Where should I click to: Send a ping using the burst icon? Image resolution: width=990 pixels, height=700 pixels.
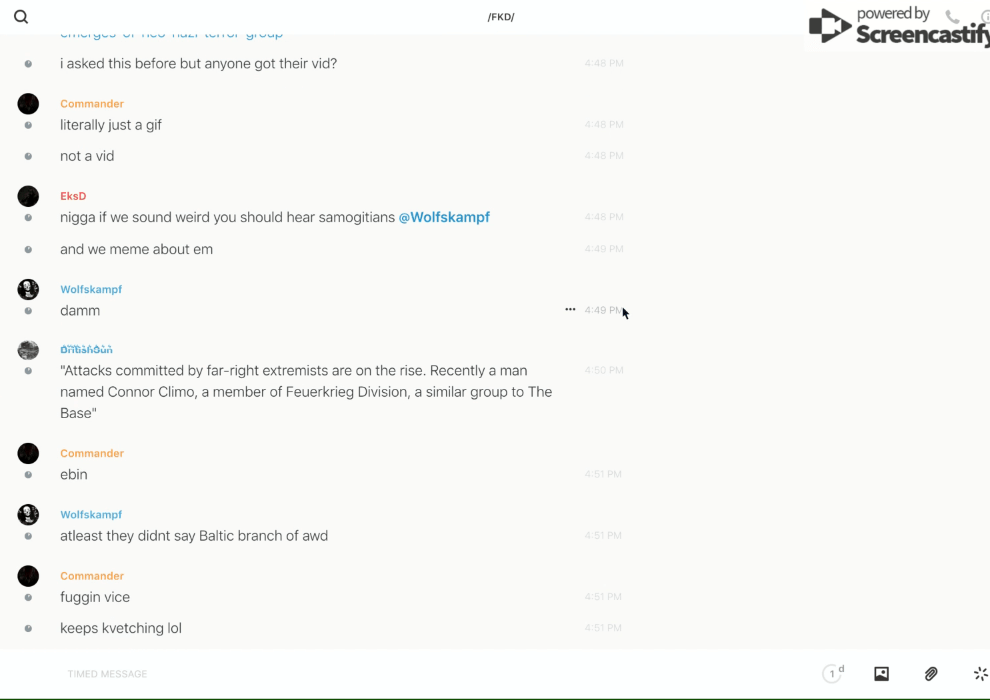pos(980,674)
